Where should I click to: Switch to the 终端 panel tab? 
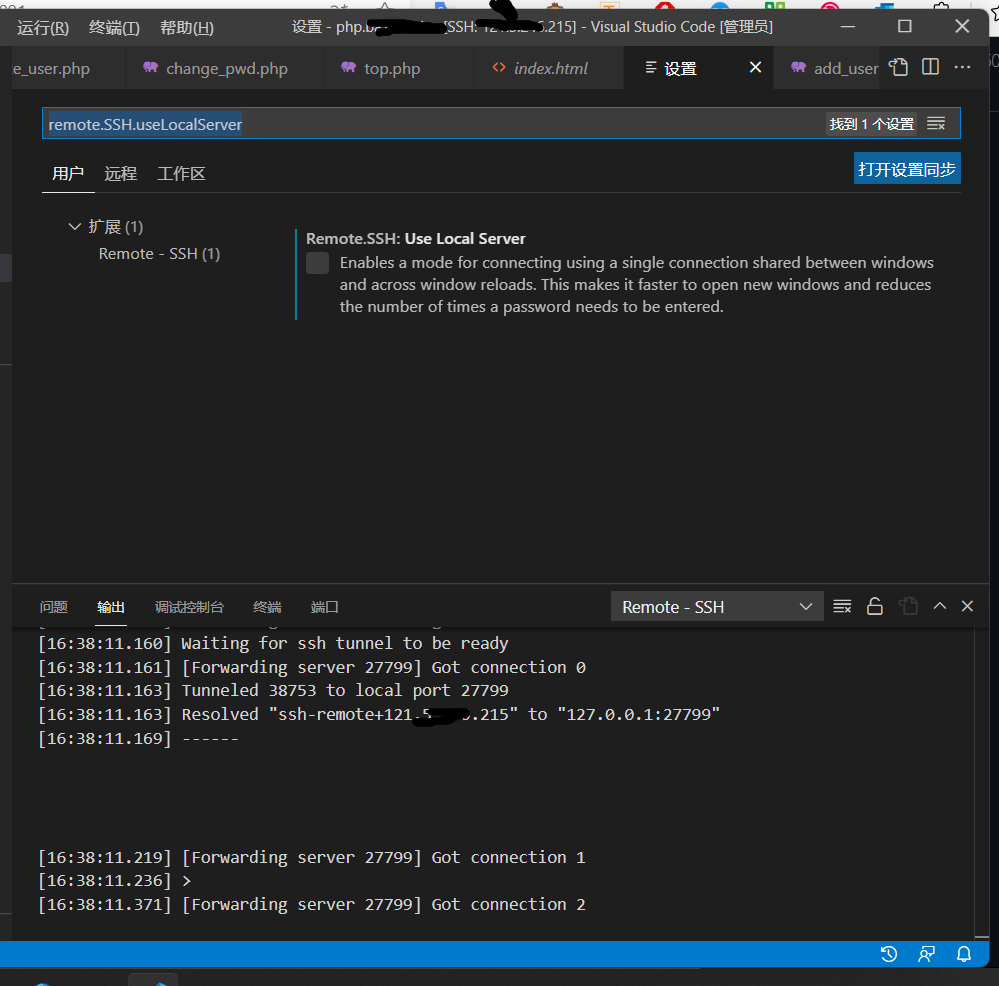(x=266, y=606)
